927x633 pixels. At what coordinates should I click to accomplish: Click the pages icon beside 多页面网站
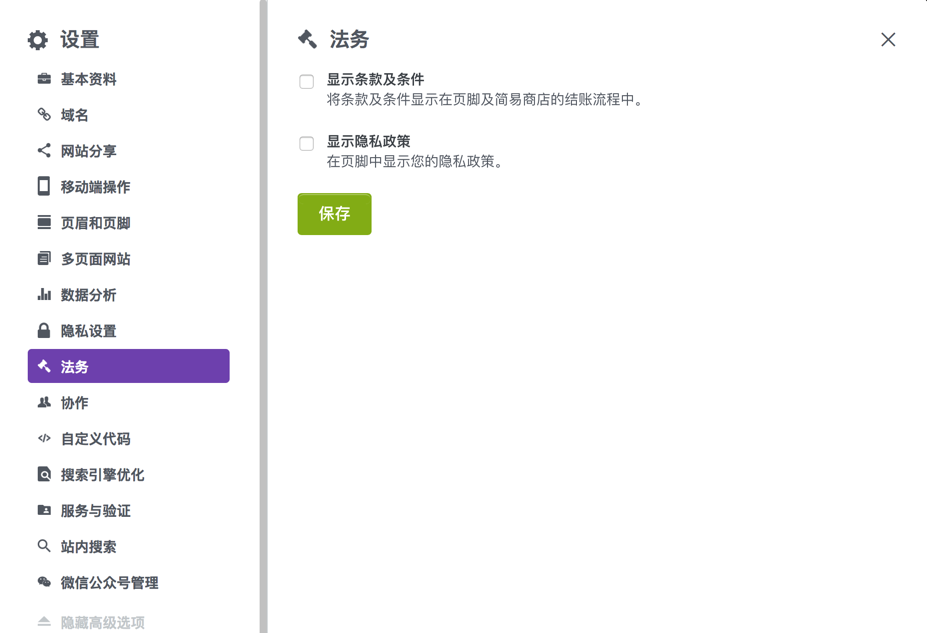click(x=44, y=258)
